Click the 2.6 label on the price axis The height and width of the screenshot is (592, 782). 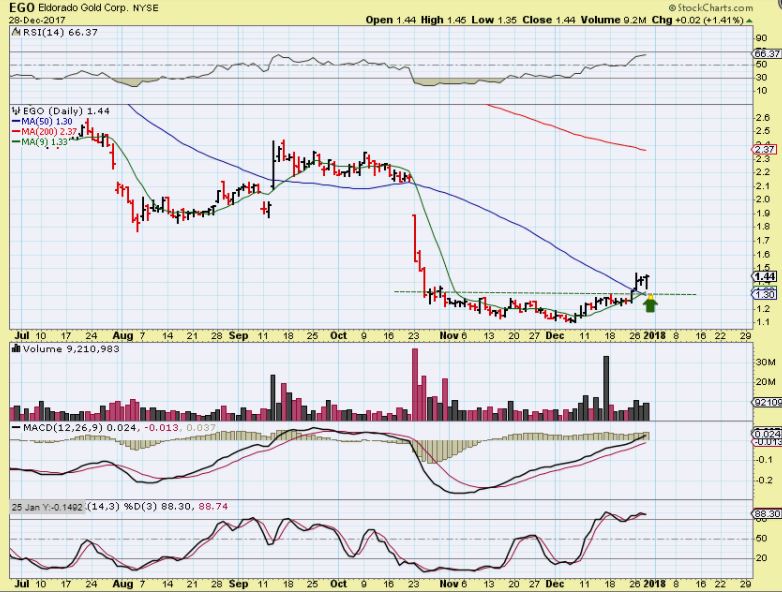(x=763, y=118)
